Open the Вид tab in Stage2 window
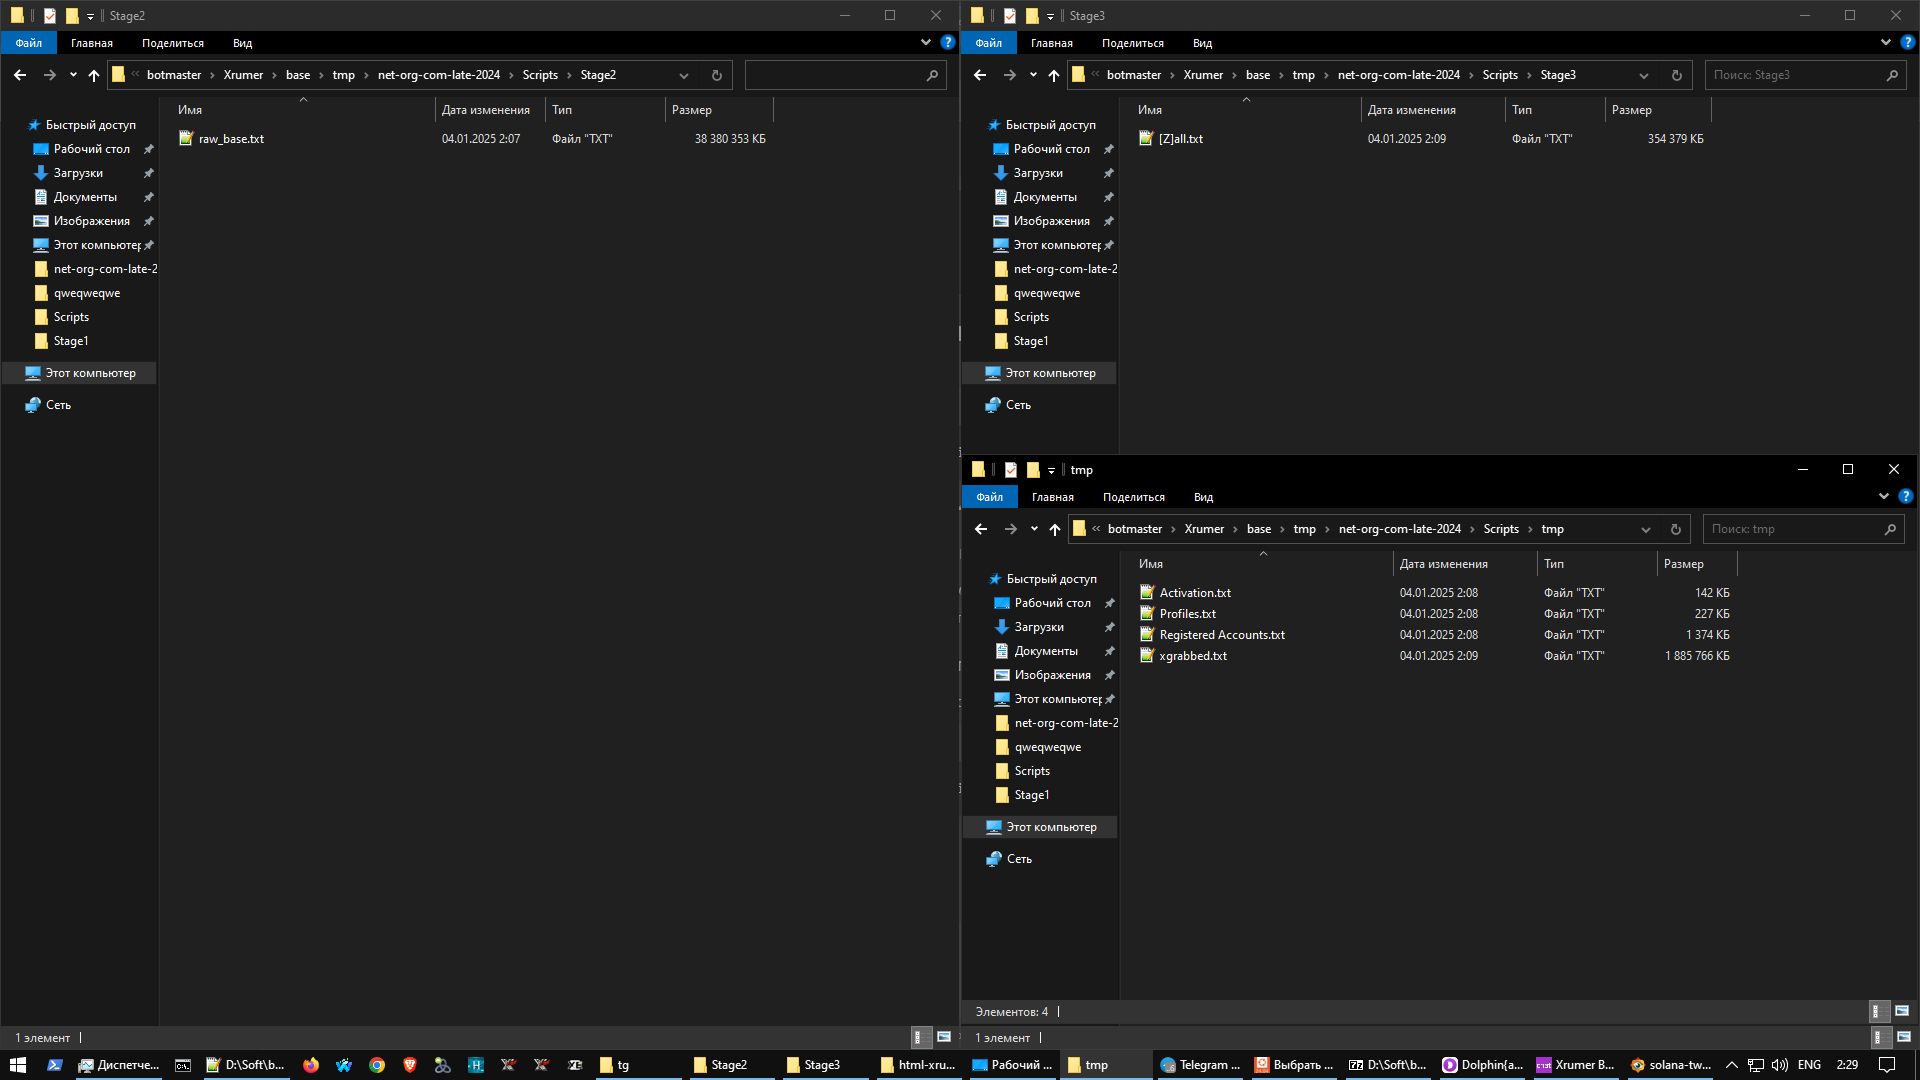This screenshot has width=1920, height=1080. (242, 43)
